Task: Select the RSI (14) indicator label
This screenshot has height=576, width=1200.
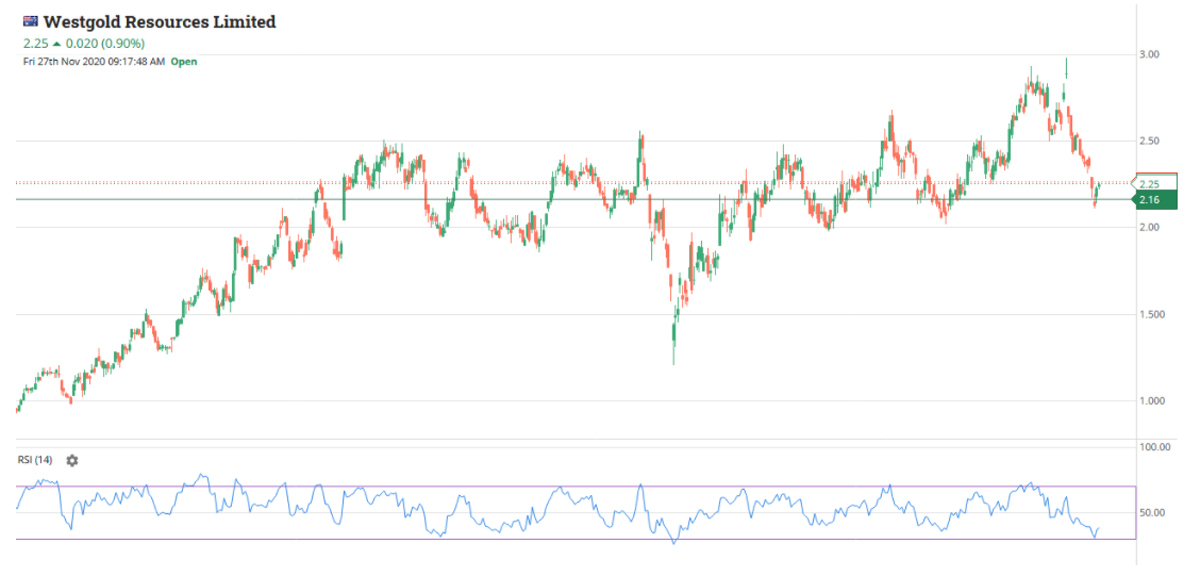Action: click(x=35, y=460)
